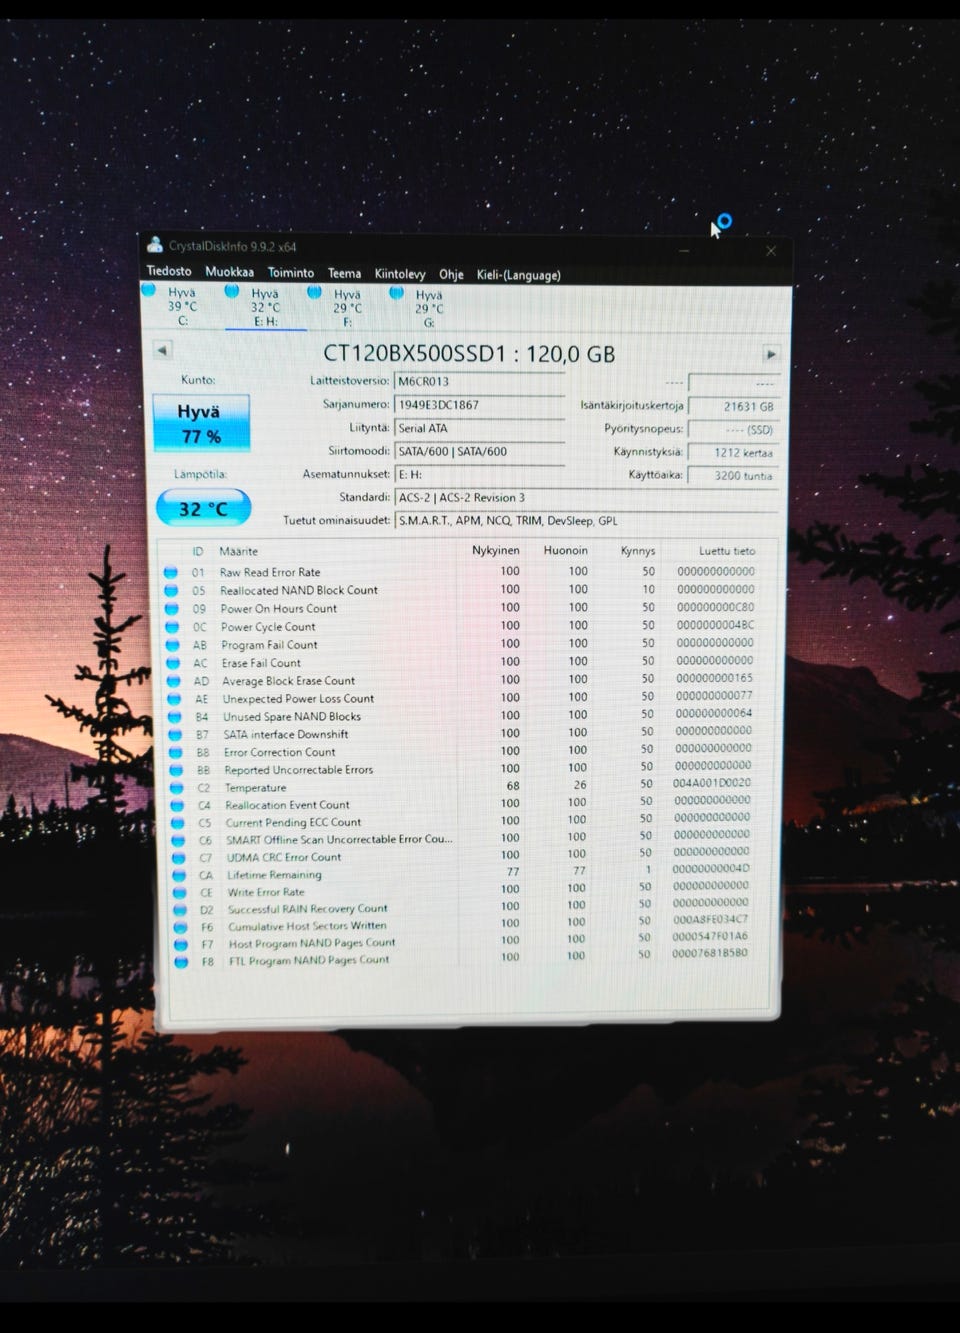Screen dimensions: 960x1333
Task: Click status icon of Power On Hours Count
Action: click(x=171, y=608)
